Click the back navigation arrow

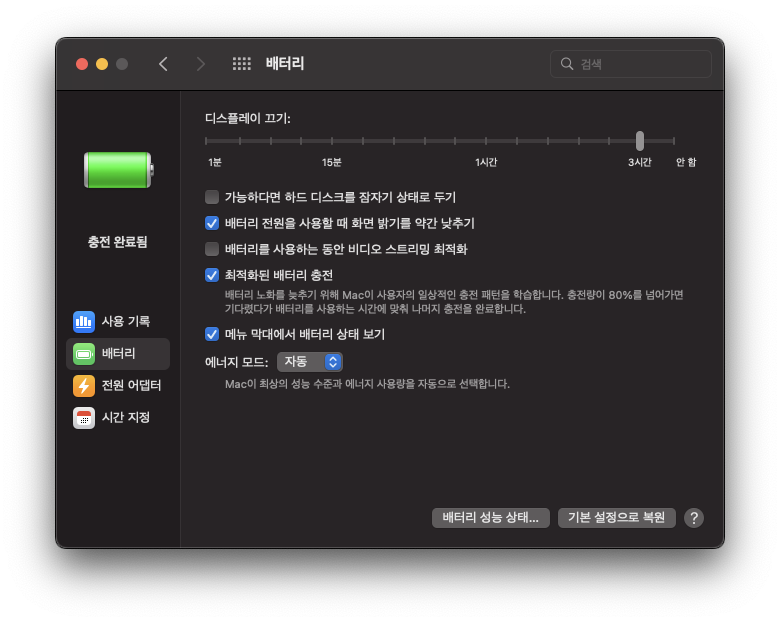click(163, 64)
